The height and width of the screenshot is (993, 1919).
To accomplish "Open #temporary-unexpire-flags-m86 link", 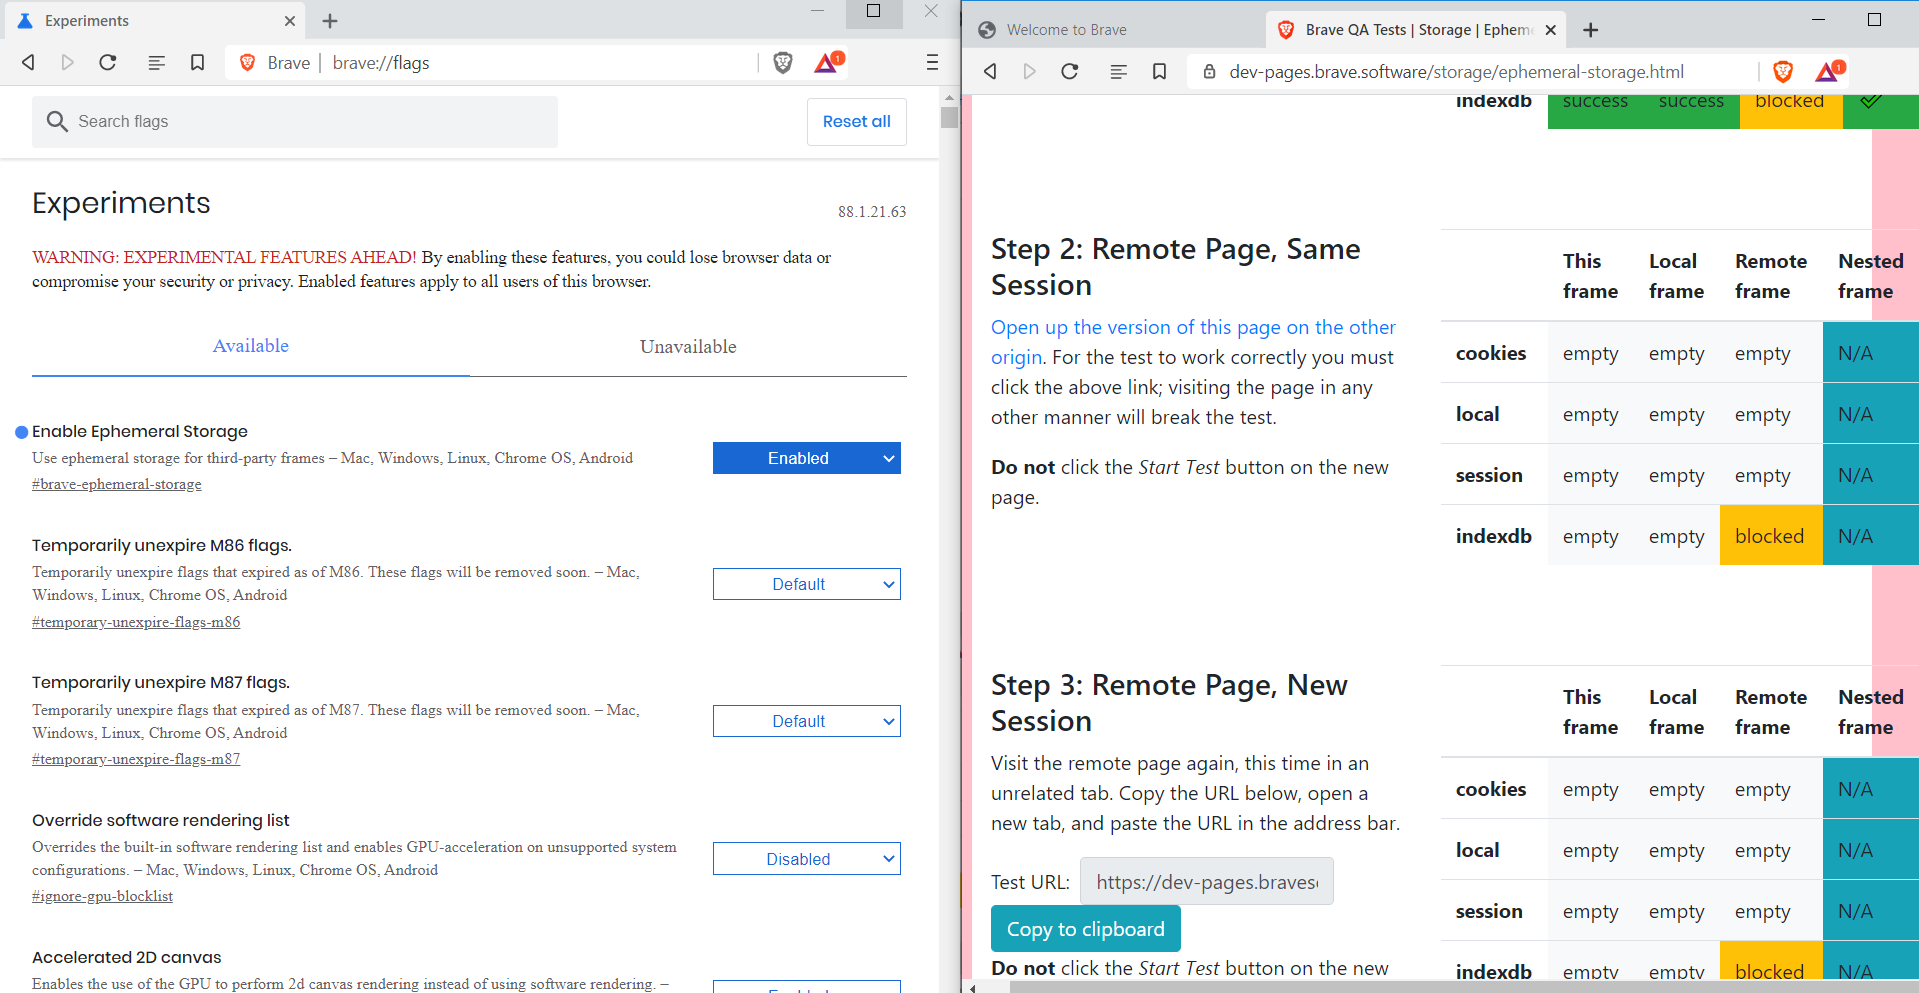I will click(136, 622).
